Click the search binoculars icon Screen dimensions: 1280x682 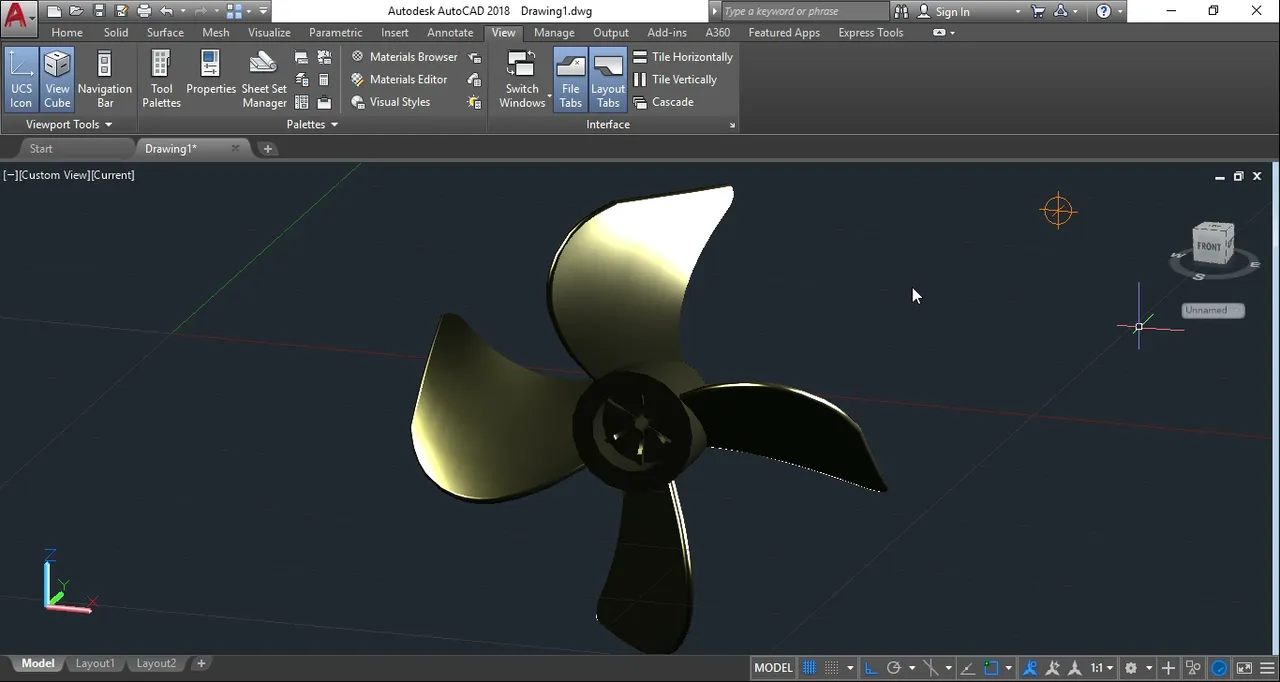point(901,12)
